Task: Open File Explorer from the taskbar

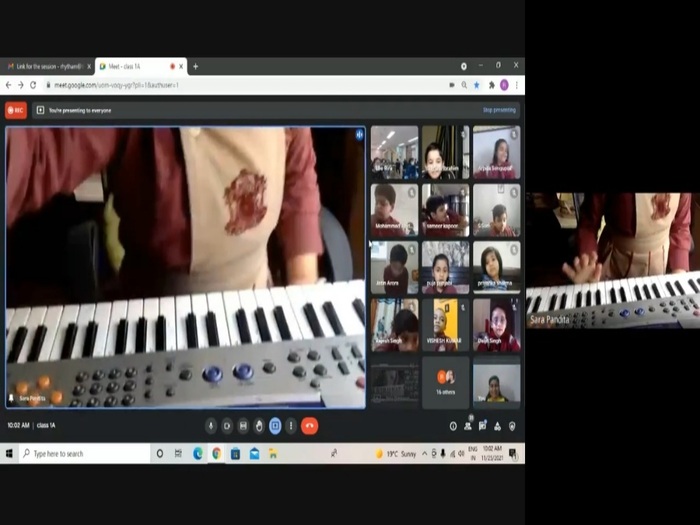Action: click(x=273, y=454)
